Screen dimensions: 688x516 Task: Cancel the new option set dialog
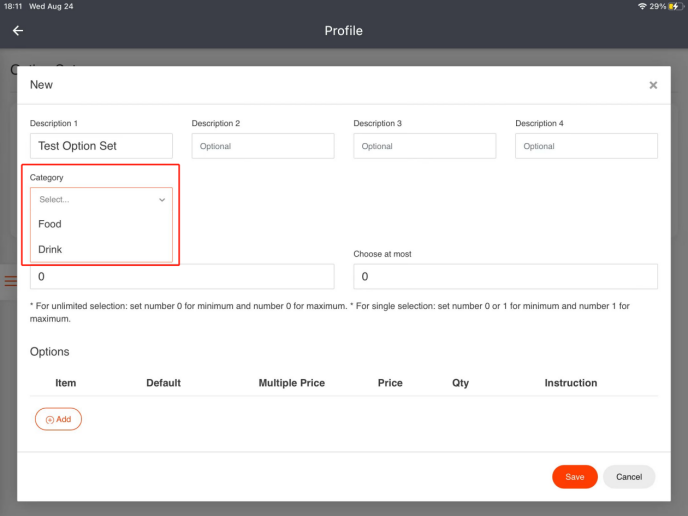pyautogui.click(x=629, y=477)
